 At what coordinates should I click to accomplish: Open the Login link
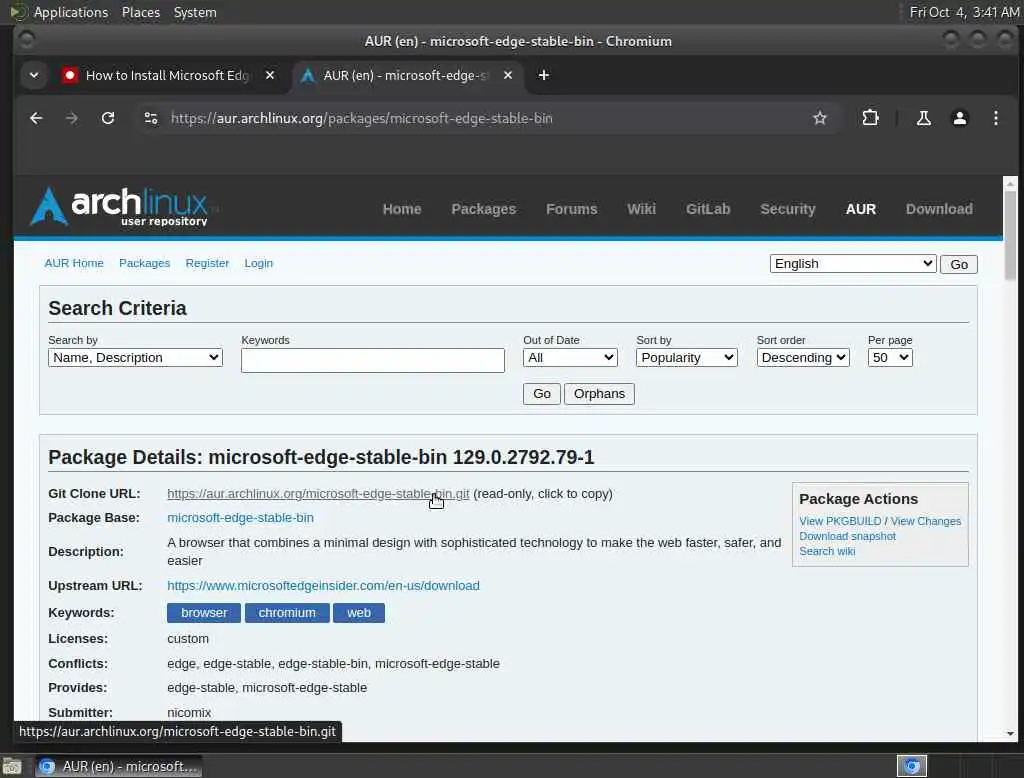(x=259, y=263)
